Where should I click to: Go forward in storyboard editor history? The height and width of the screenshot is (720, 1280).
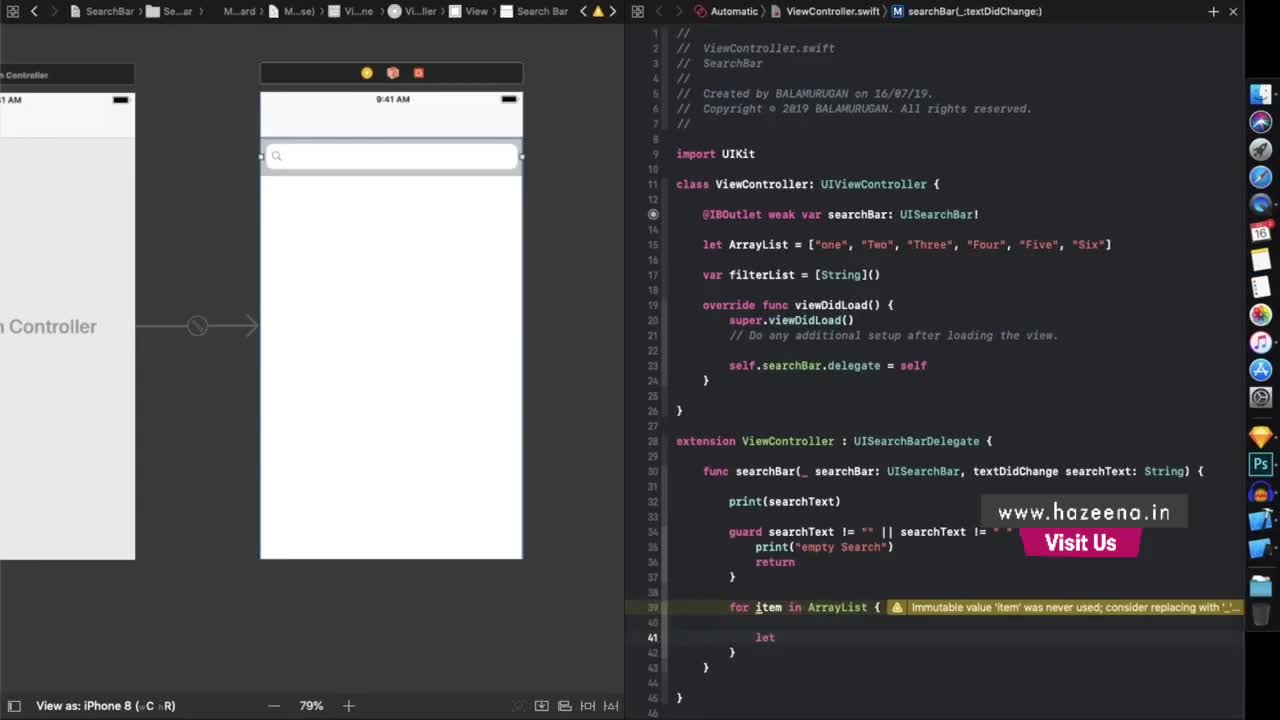(54, 11)
